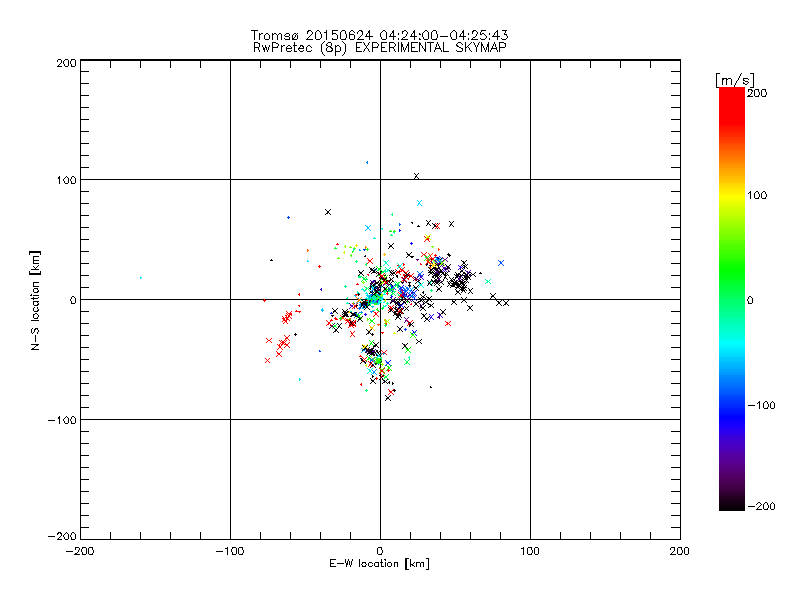Click the colorbar label "-200"
Screen dimensions: 800x600
click(x=761, y=507)
